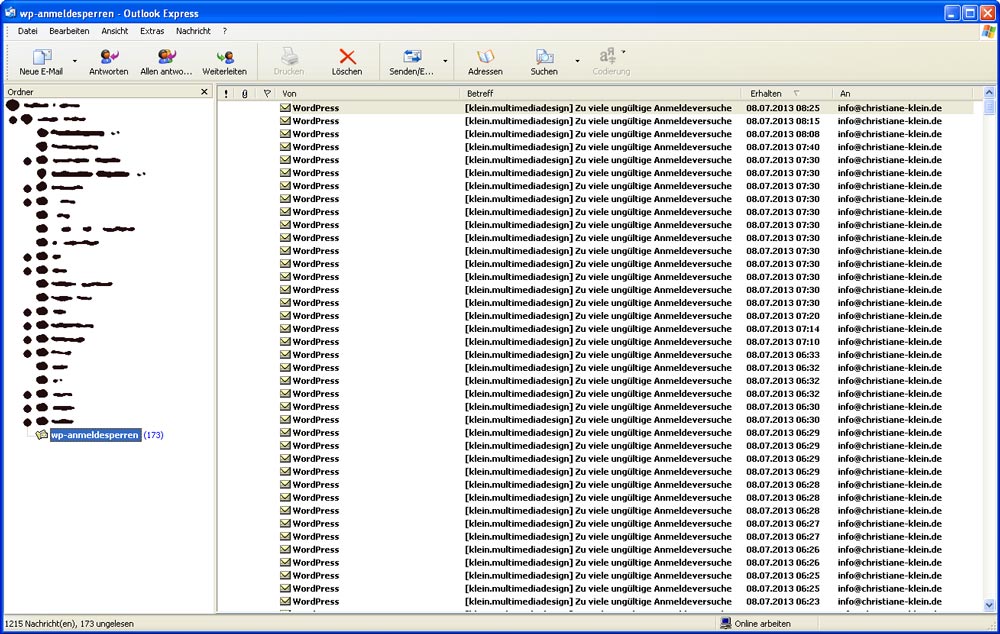Select the wp-anmeldesperren folder

95,435
